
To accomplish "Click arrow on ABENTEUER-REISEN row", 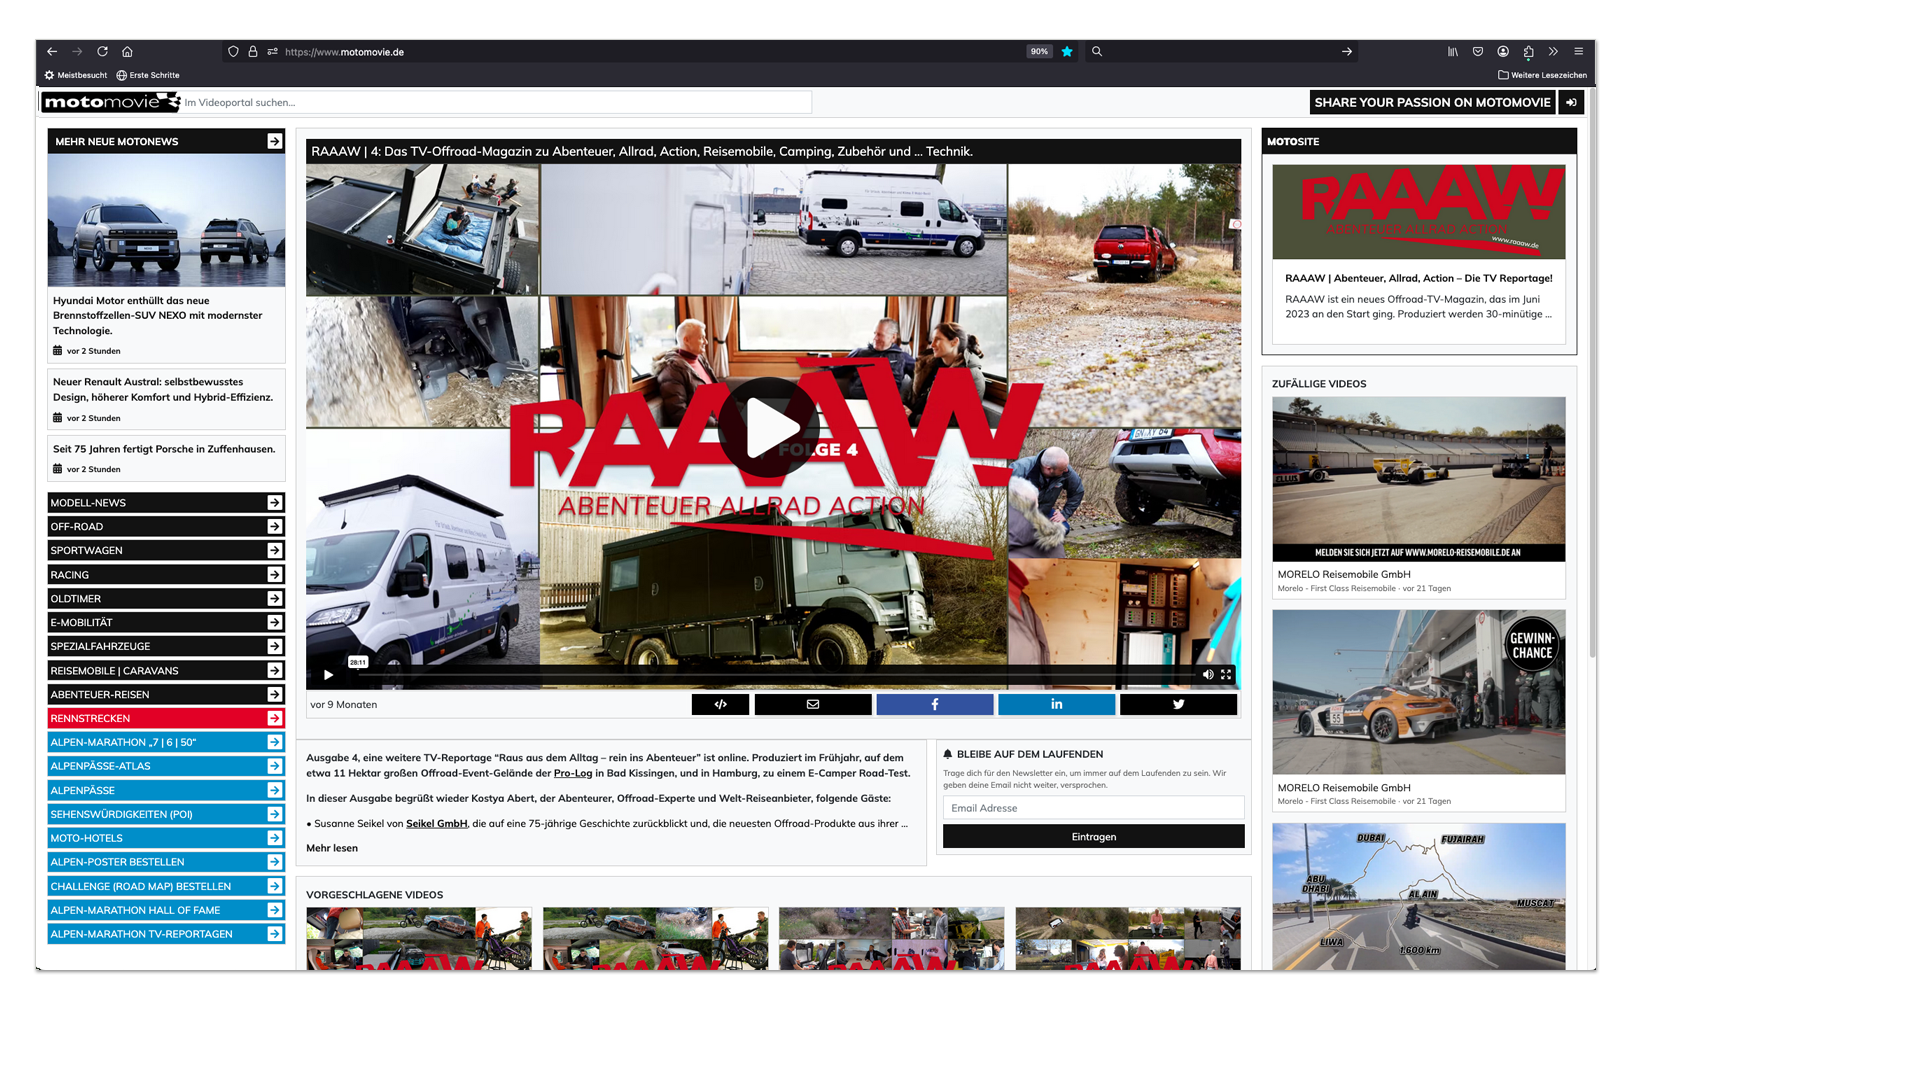I will [275, 695].
